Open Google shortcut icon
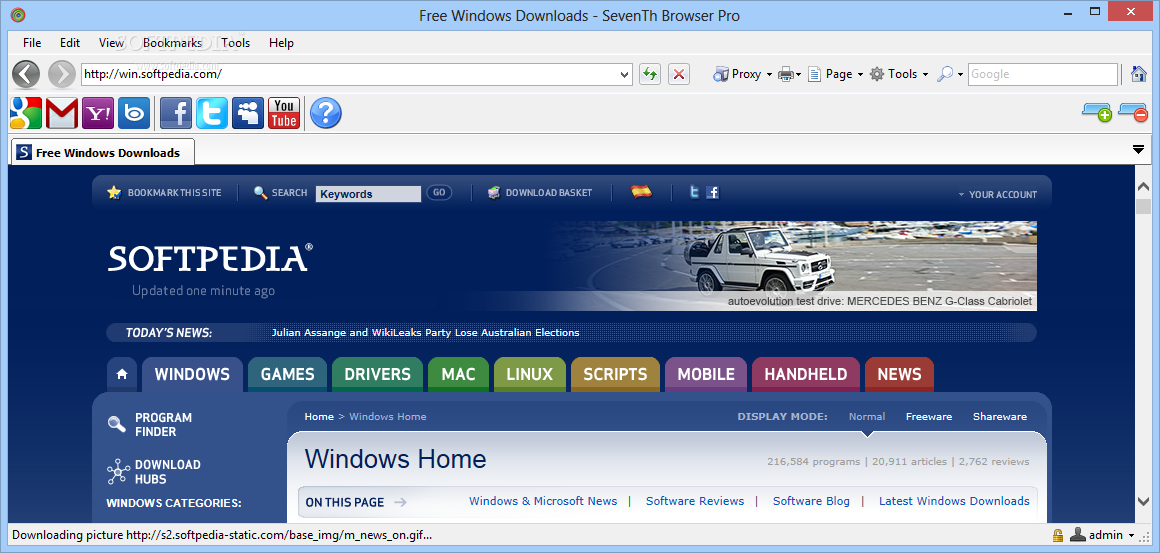 26,113
